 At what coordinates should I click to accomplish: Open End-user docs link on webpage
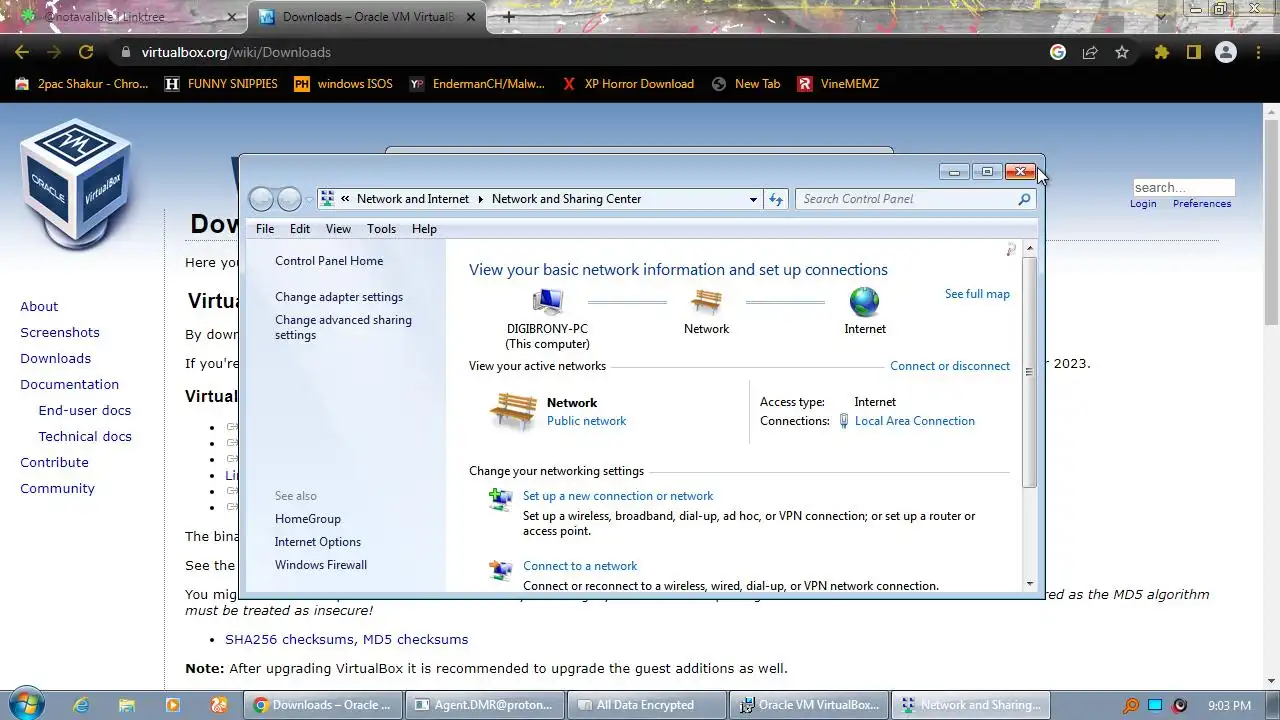85,410
